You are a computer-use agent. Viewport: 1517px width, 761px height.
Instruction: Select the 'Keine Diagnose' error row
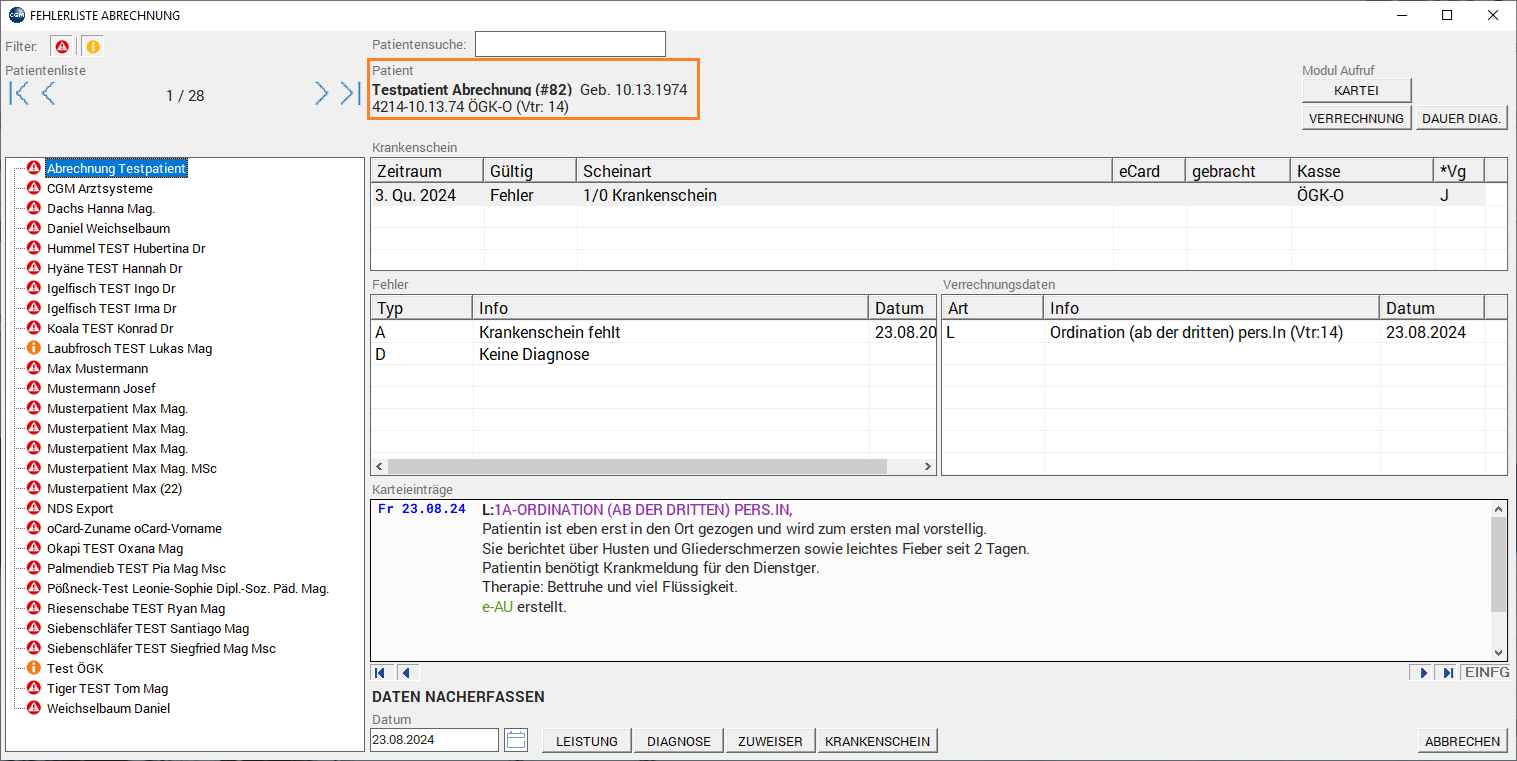[x=534, y=354]
